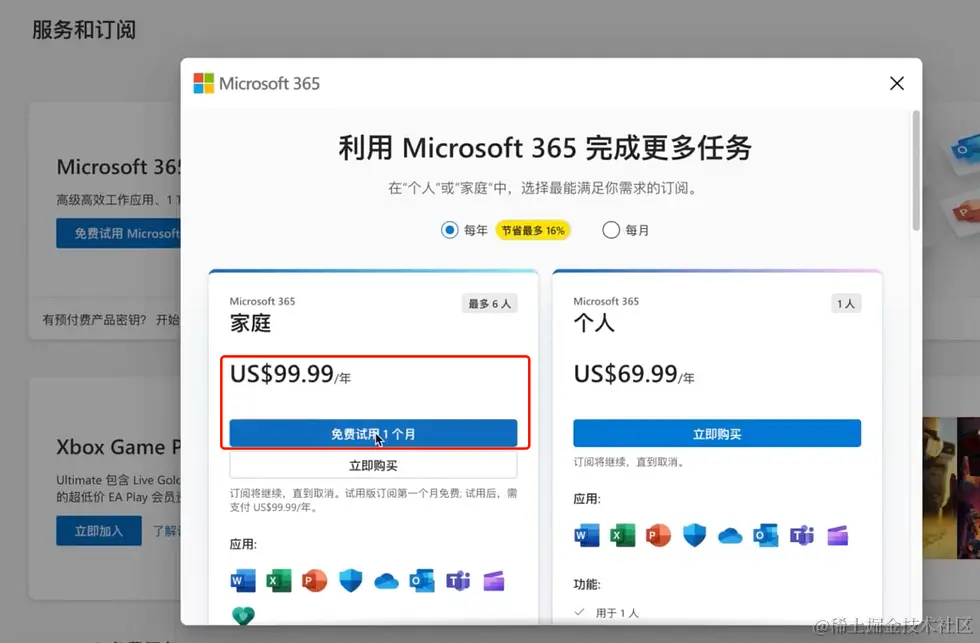Click the PowerPoint icon in Family plan
This screenshot has width=980, height=643.
tap(314, 581)
